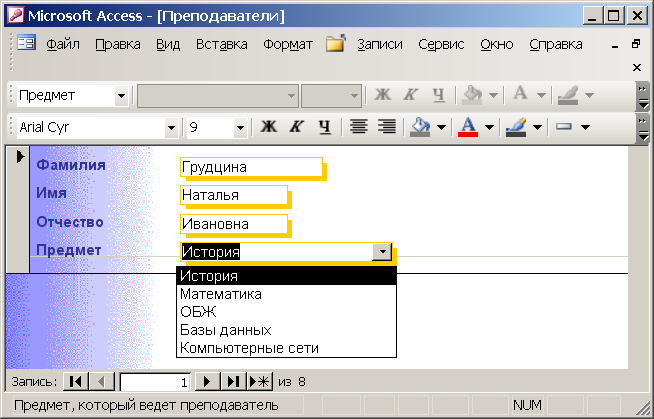Screen dimensions: 654x419
Task: Toggle bold Ж in Arial Cyr toolbar
Action: (x=269, y=127)
